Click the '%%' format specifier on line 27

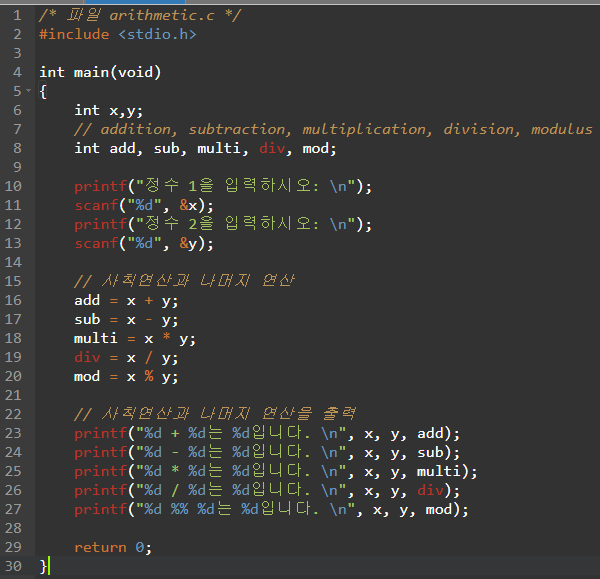[x=179, y=510]
